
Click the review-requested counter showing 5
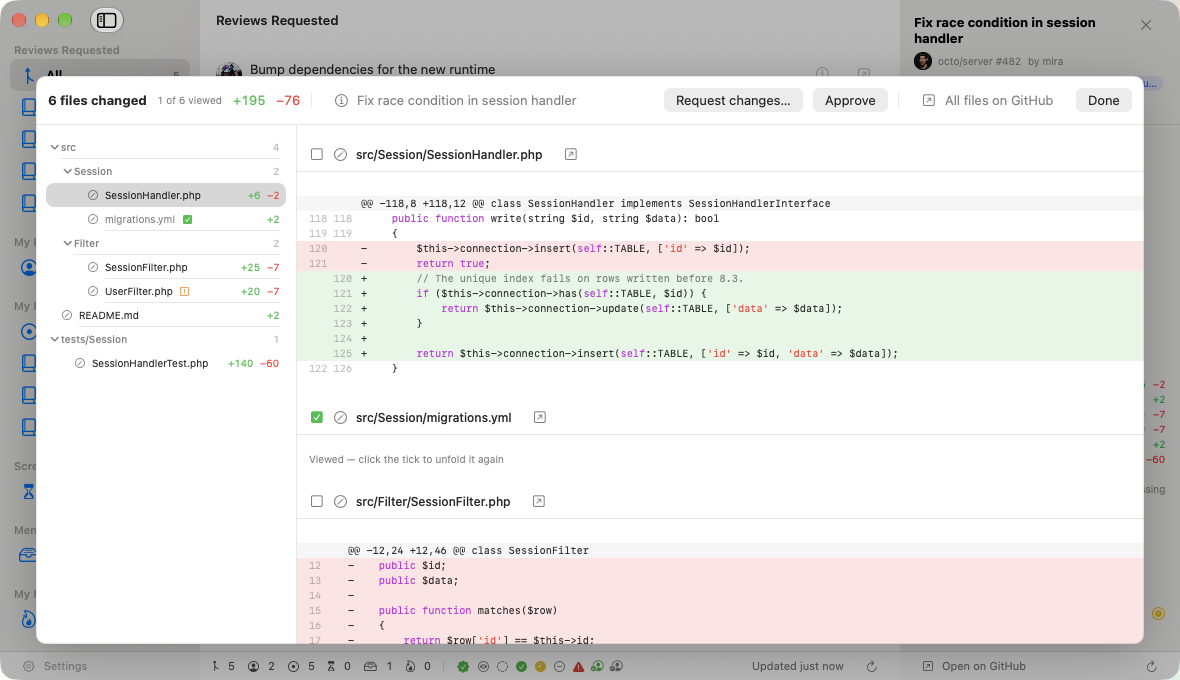click(223, 666)
